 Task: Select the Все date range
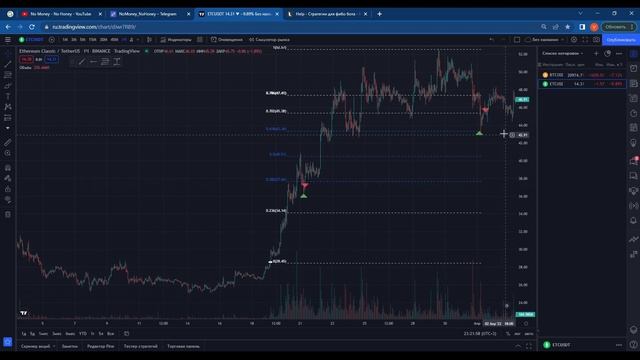110,333
